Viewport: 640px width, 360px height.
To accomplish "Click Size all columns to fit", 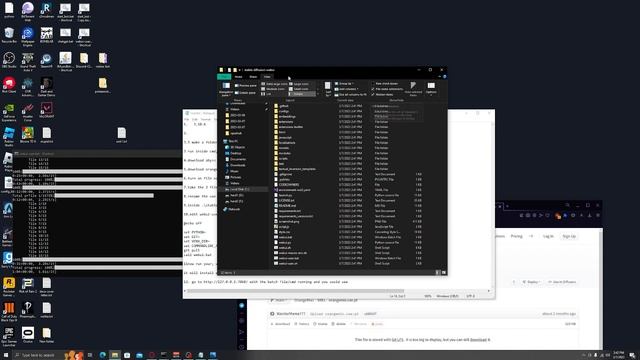I will coord(351,94).
